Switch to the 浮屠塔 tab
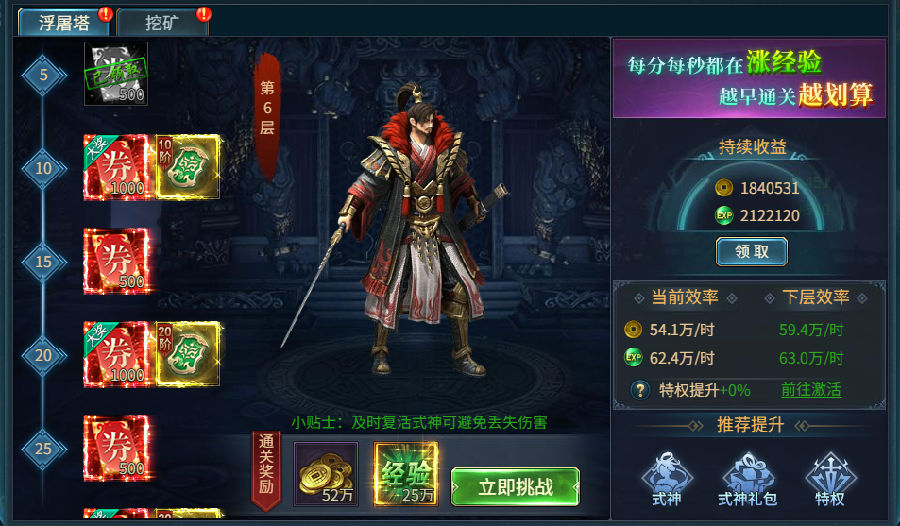Viewport: 900px width, 526px height. pyautogui.click(x=64, y=23)
